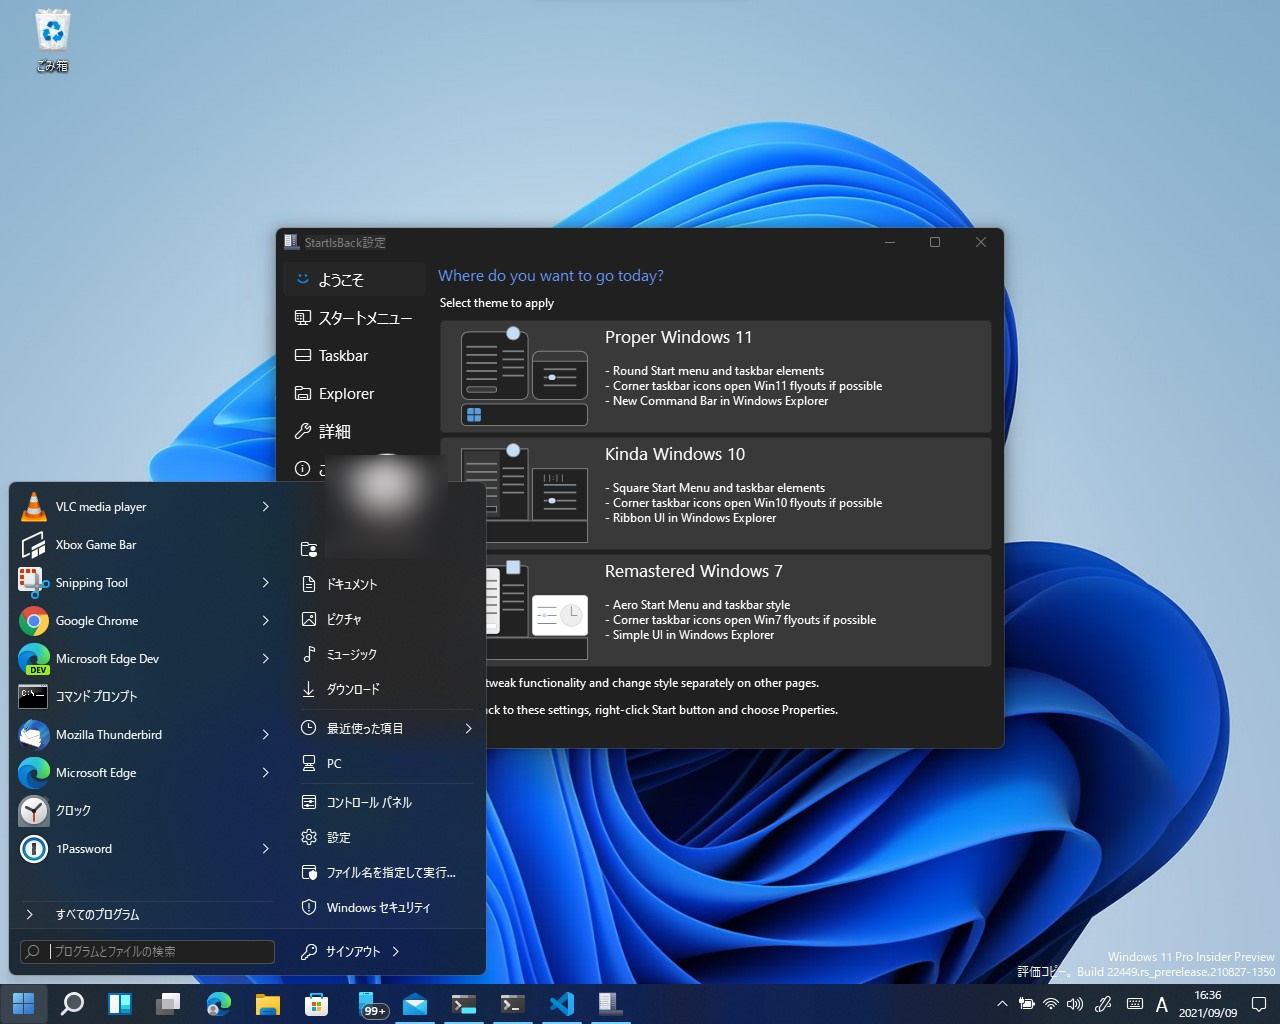Expand すべてのプログラム list
The width and height of the screenshot is (1280, 1024).
[x=145, y=914]
